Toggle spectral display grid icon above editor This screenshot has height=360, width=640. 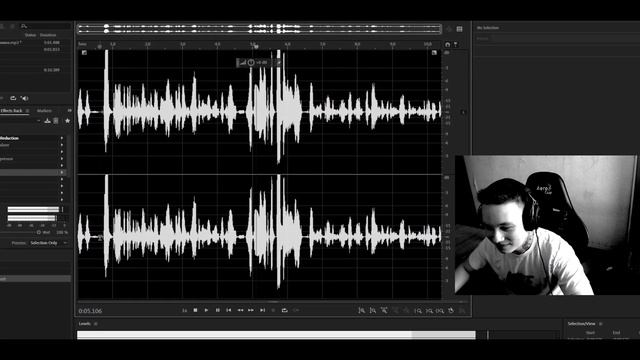tap(460, 29)
